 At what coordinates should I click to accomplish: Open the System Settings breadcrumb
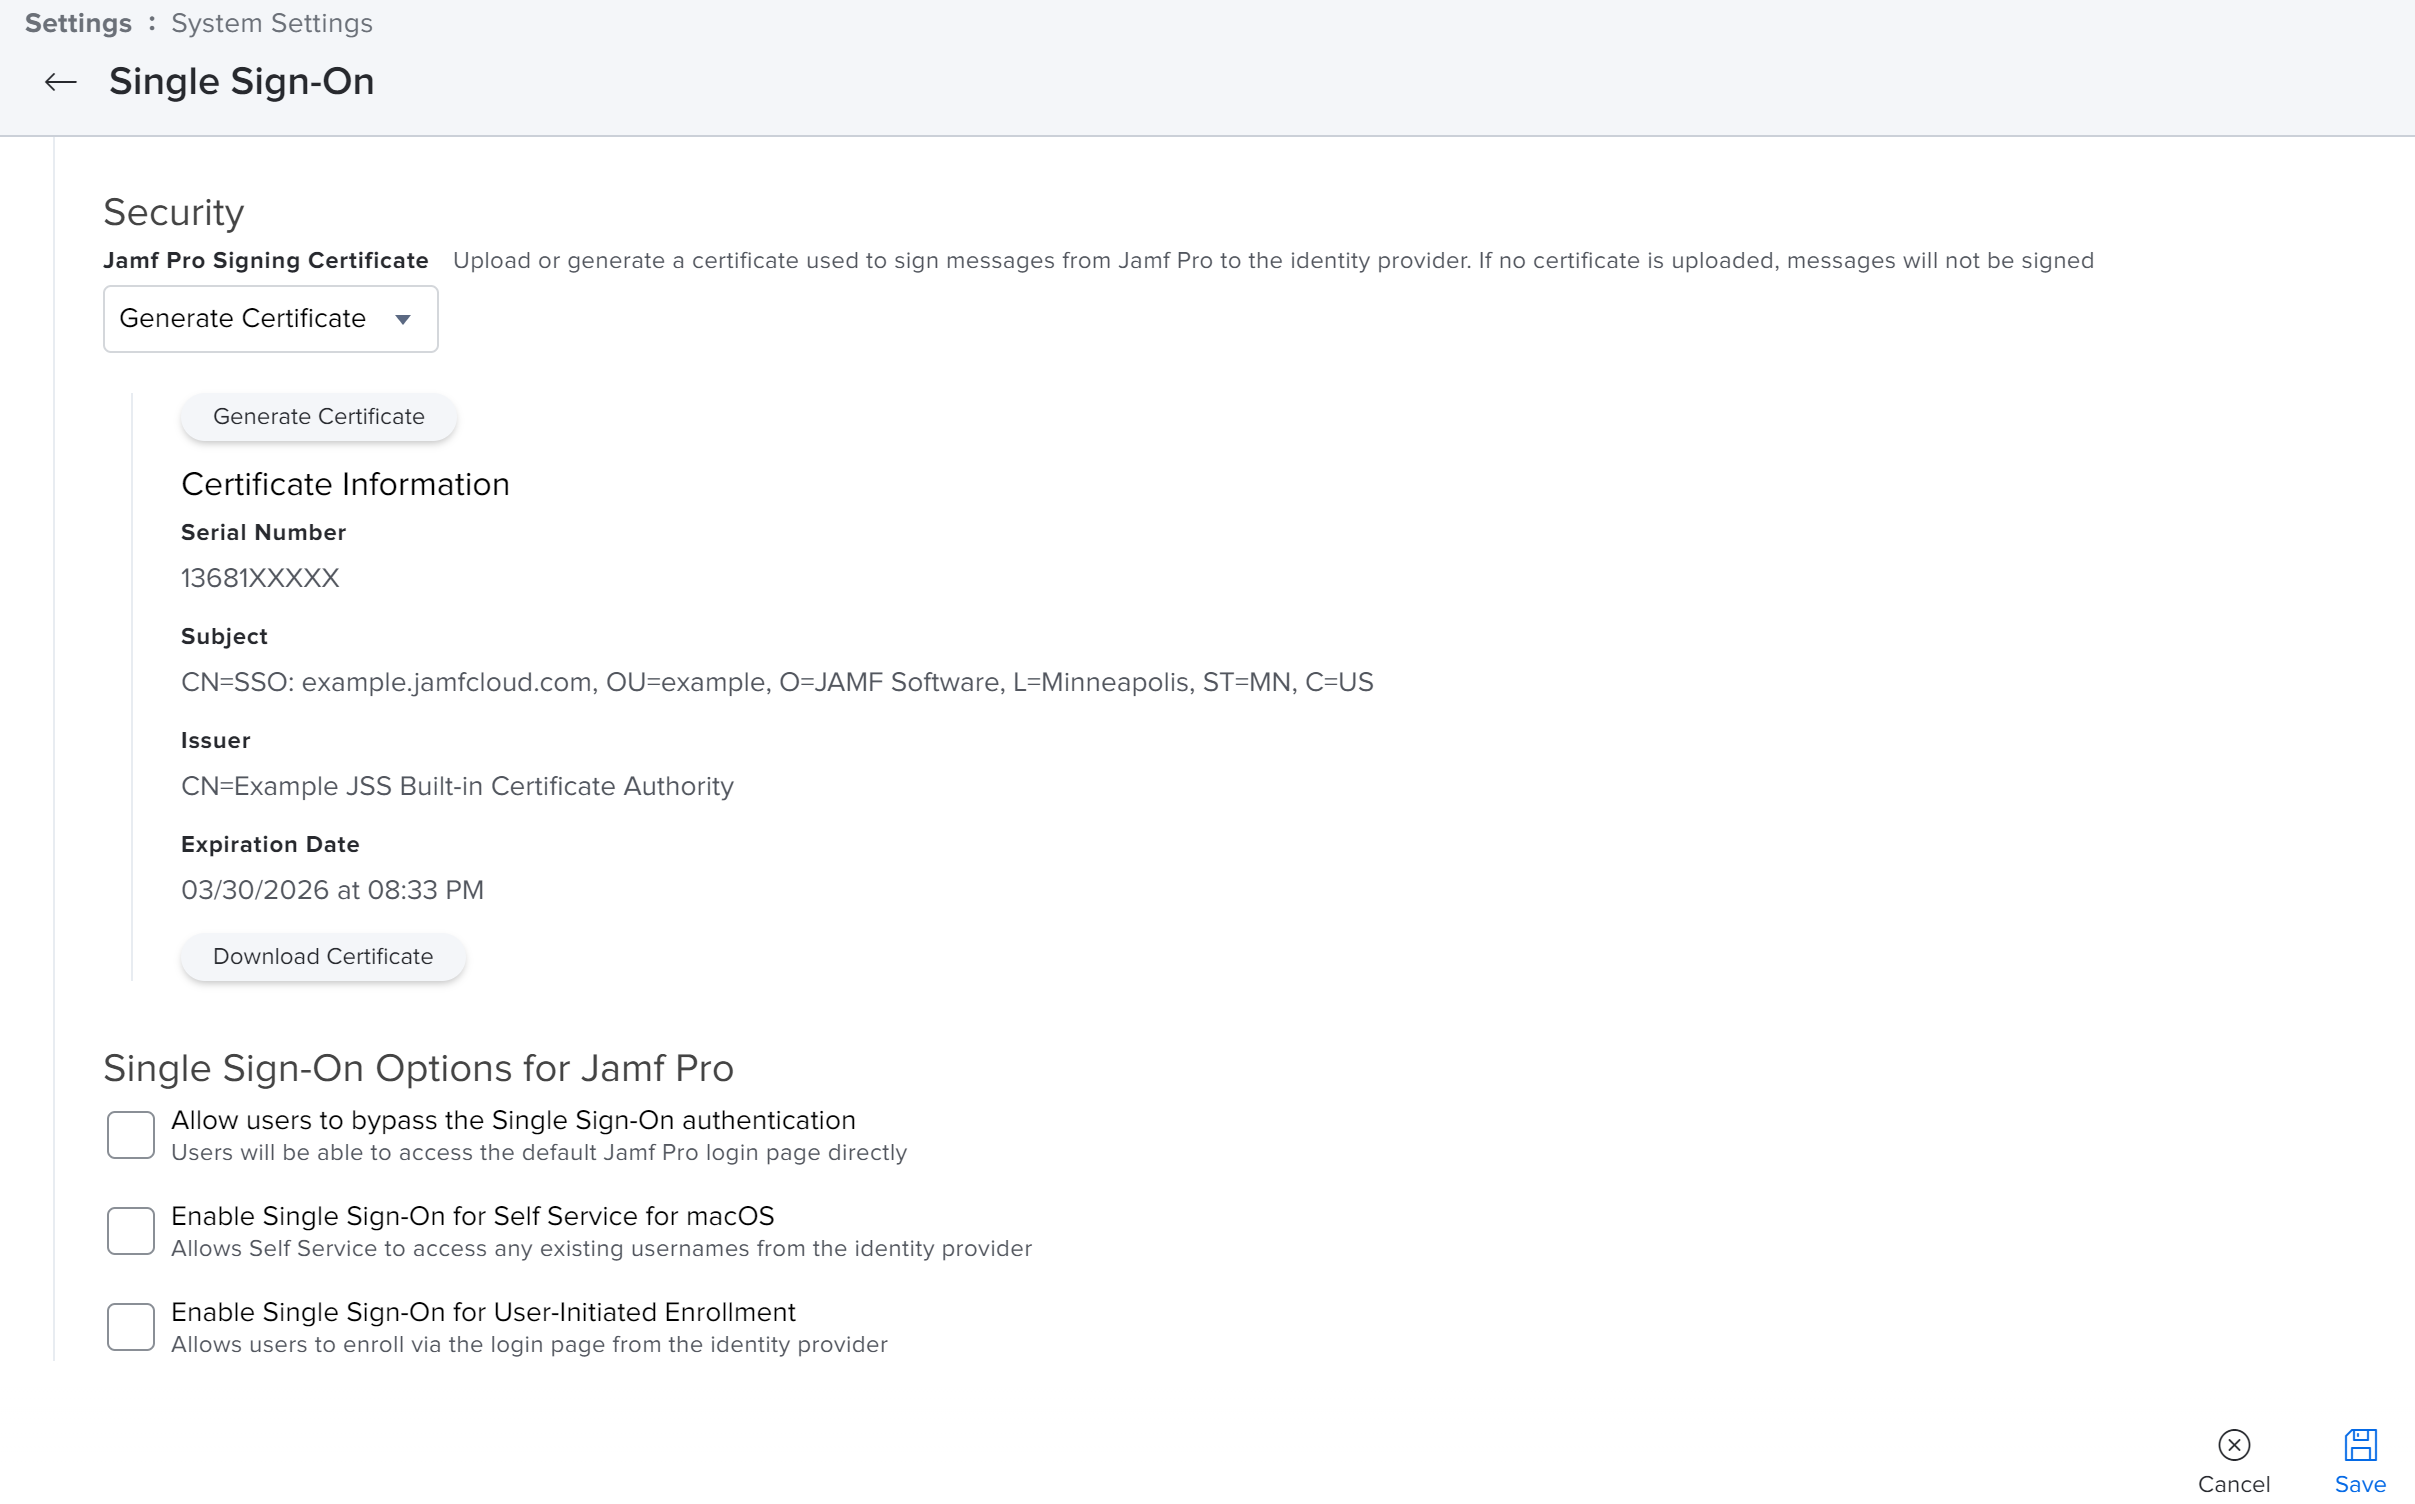pyautogui.click(x=272, y=23)
